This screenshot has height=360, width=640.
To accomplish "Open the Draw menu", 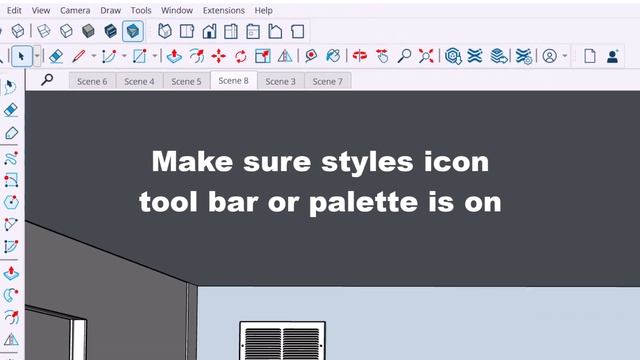I will pyautogui.click(x=111, y=10).
